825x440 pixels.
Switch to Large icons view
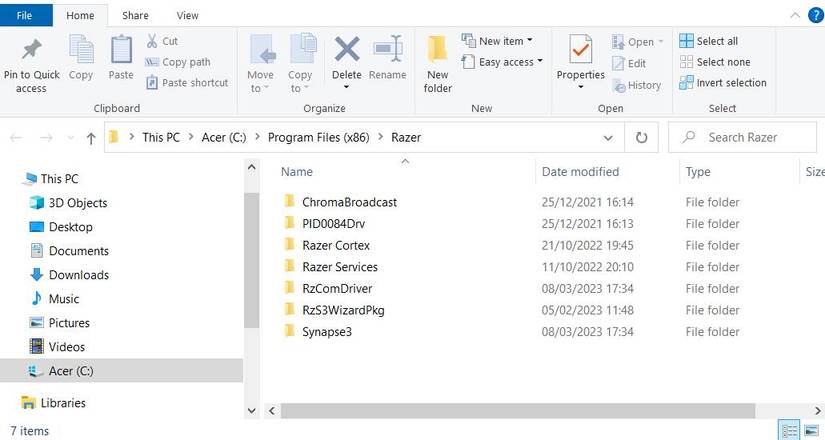point(811,431)
